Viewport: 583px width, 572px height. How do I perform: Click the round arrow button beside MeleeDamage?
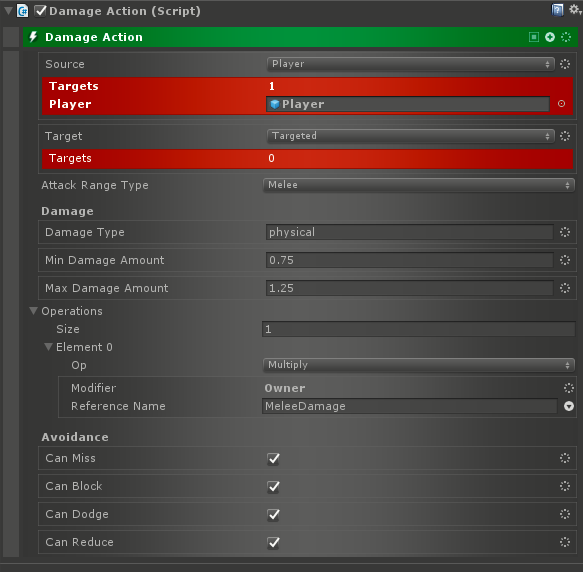(x=568, y=406)
